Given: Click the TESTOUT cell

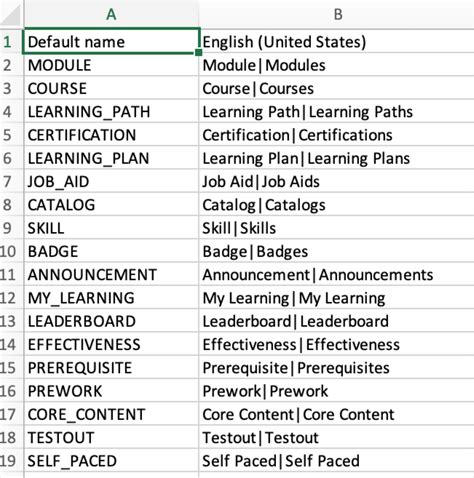Looking at the screenshot, I should tap(111, 437).
